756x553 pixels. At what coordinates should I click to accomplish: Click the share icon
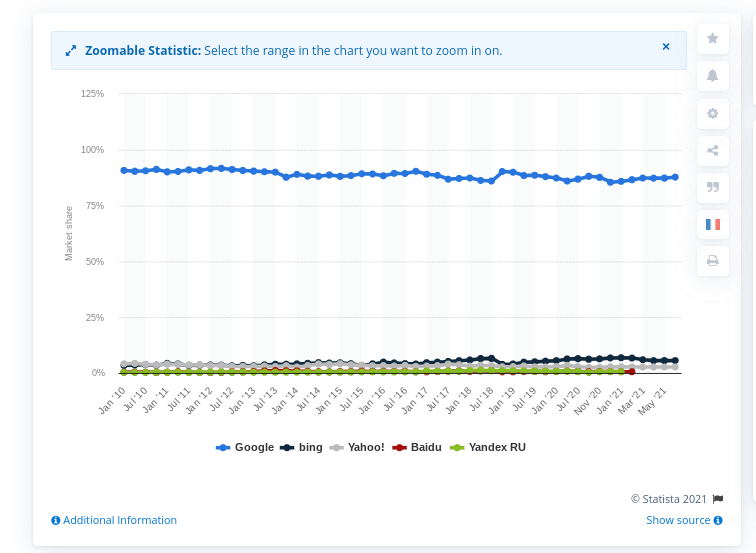pyautogui.click(x=713, y=151)
